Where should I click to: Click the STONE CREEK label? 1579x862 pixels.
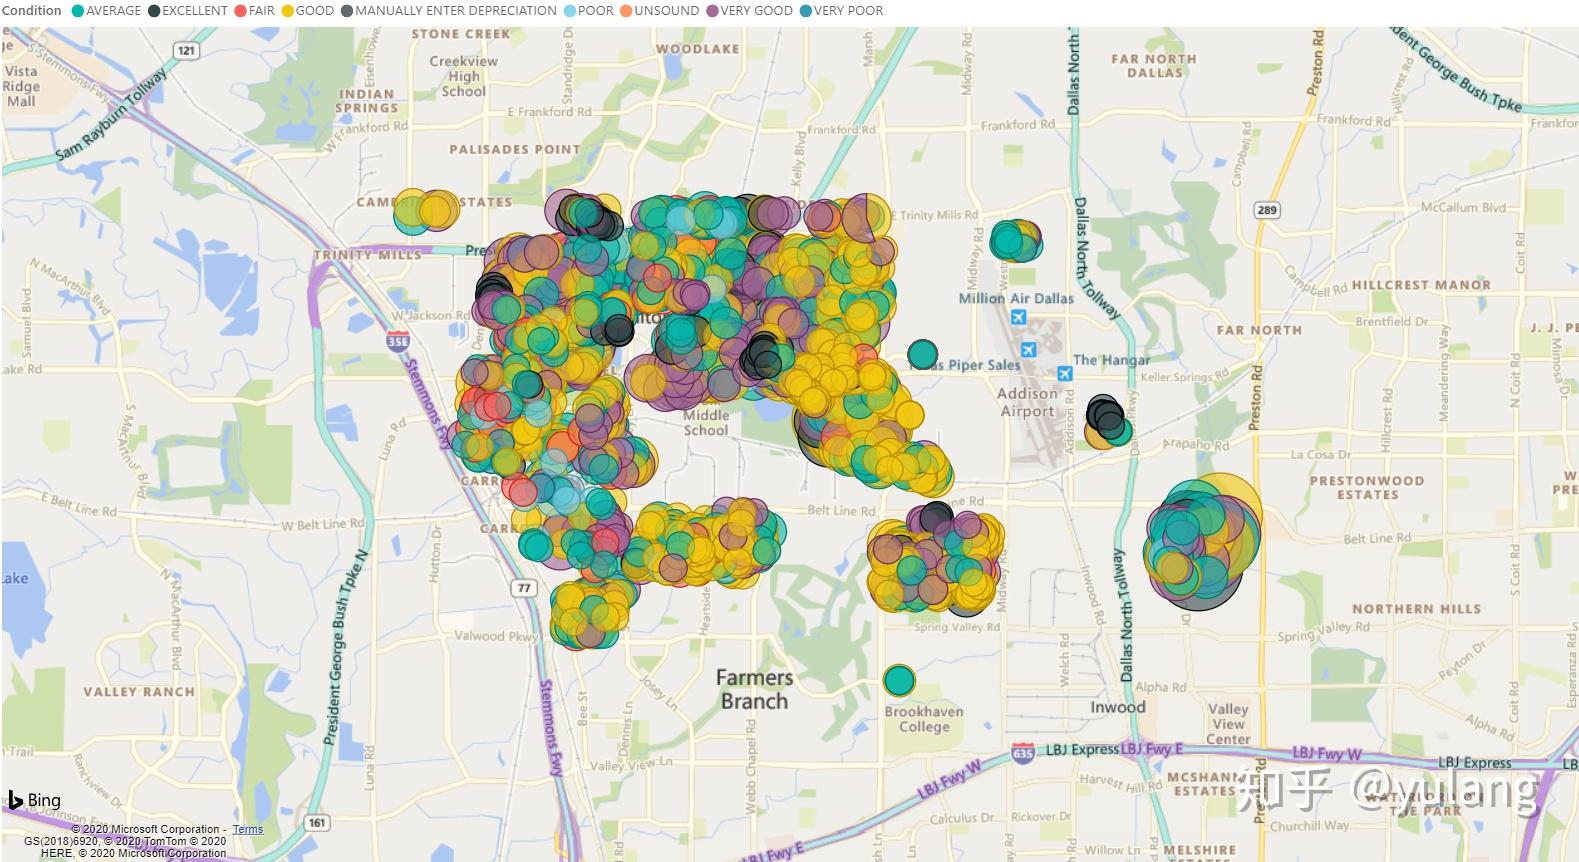pos(461,34)
